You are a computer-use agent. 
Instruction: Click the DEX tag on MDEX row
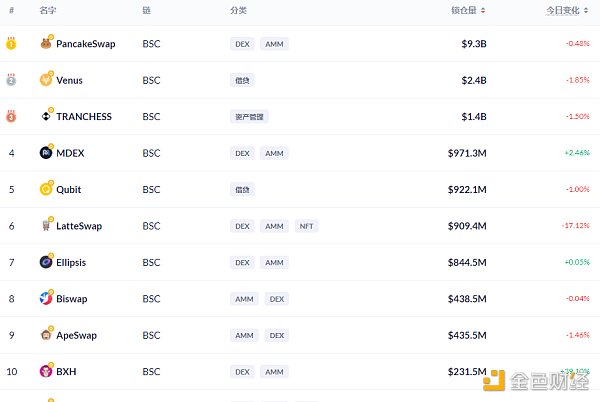(242, 153)
